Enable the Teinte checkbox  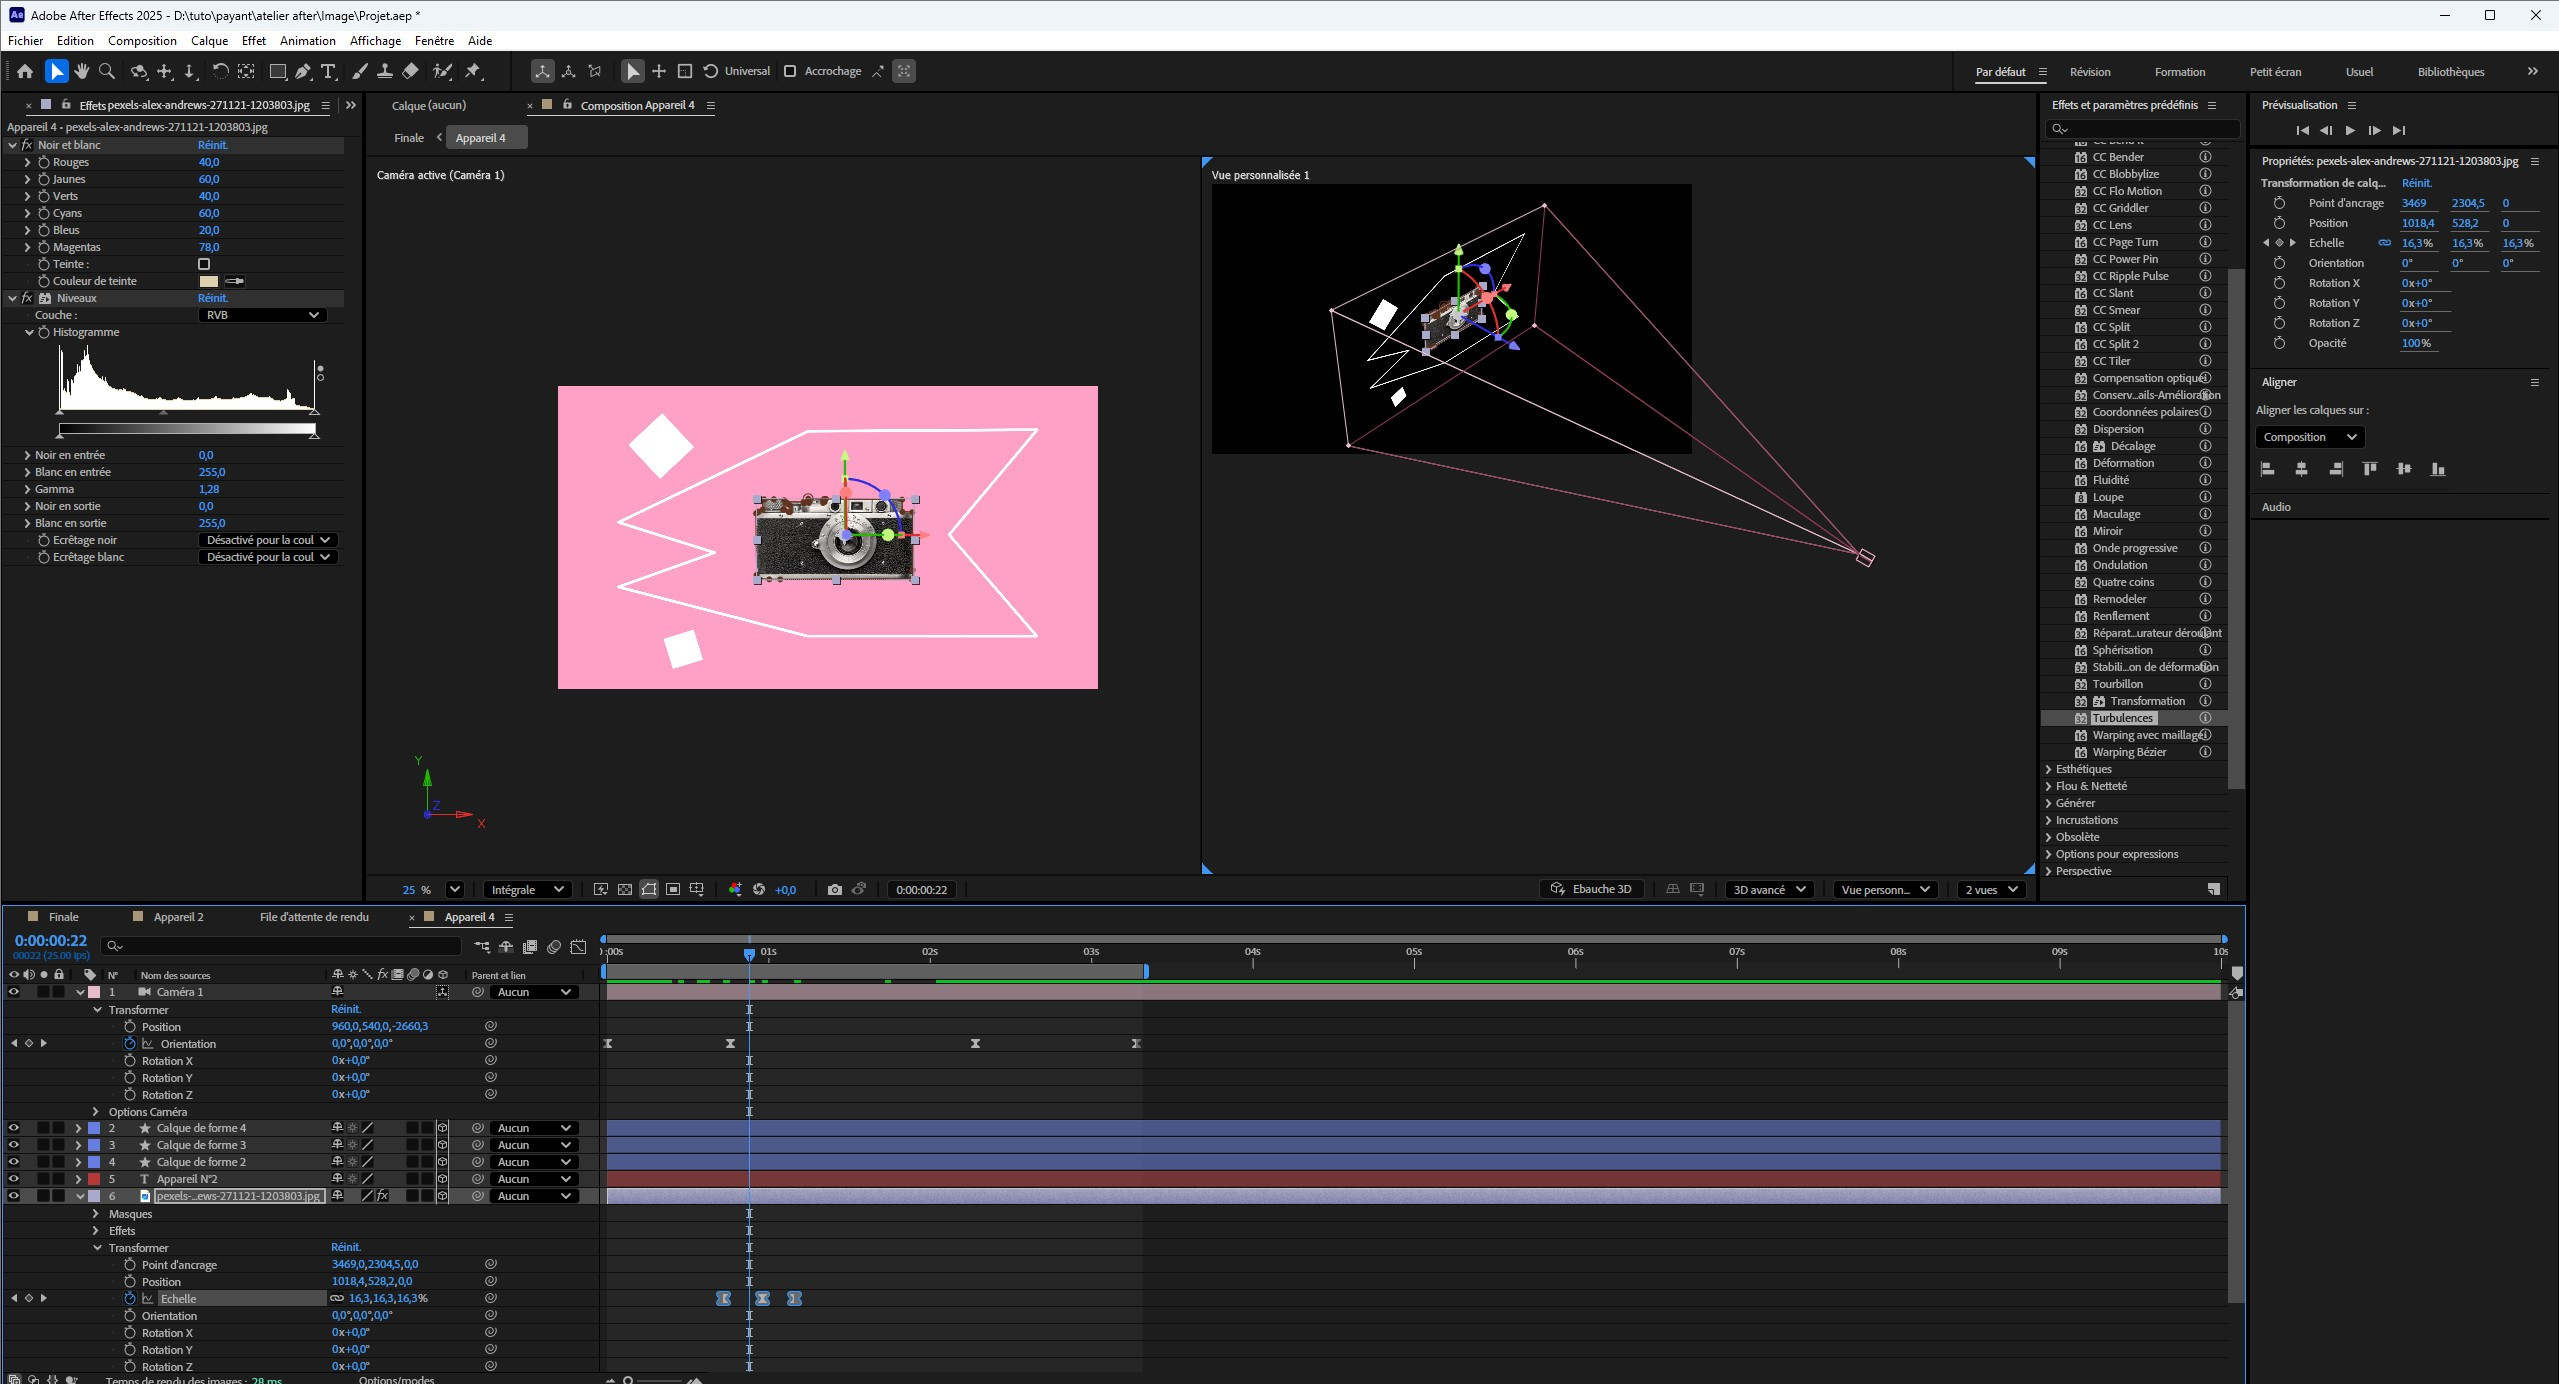pyautogui.click(x=204, y=264)
